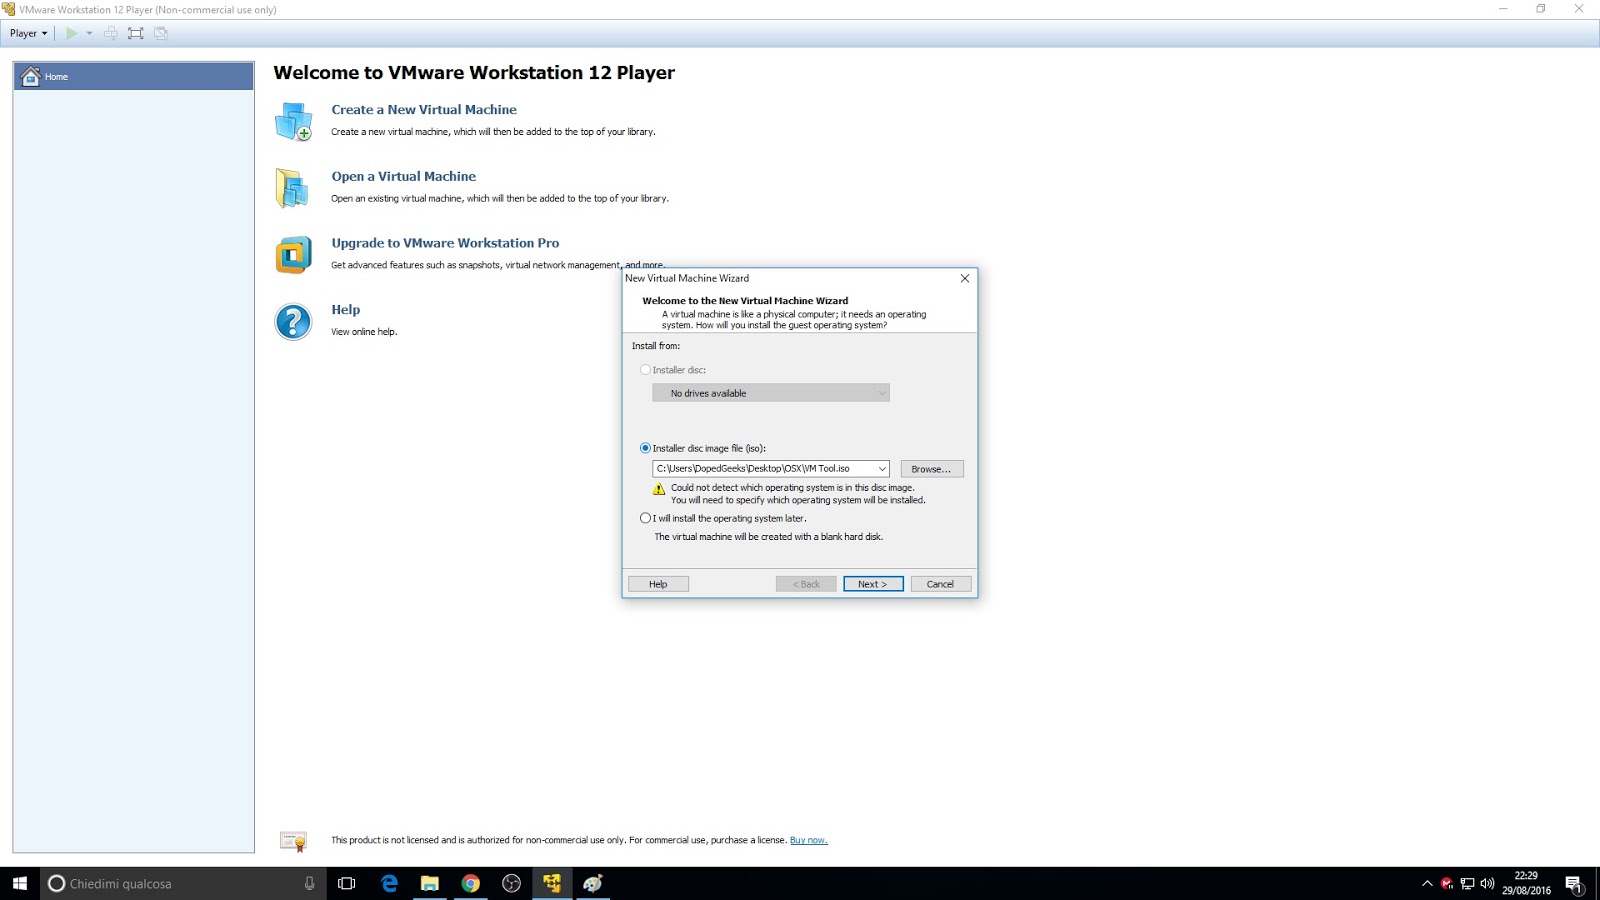Show hidden tray icons chevron
Viewport: 1600px width, 900px height.
pos(1427,883)
